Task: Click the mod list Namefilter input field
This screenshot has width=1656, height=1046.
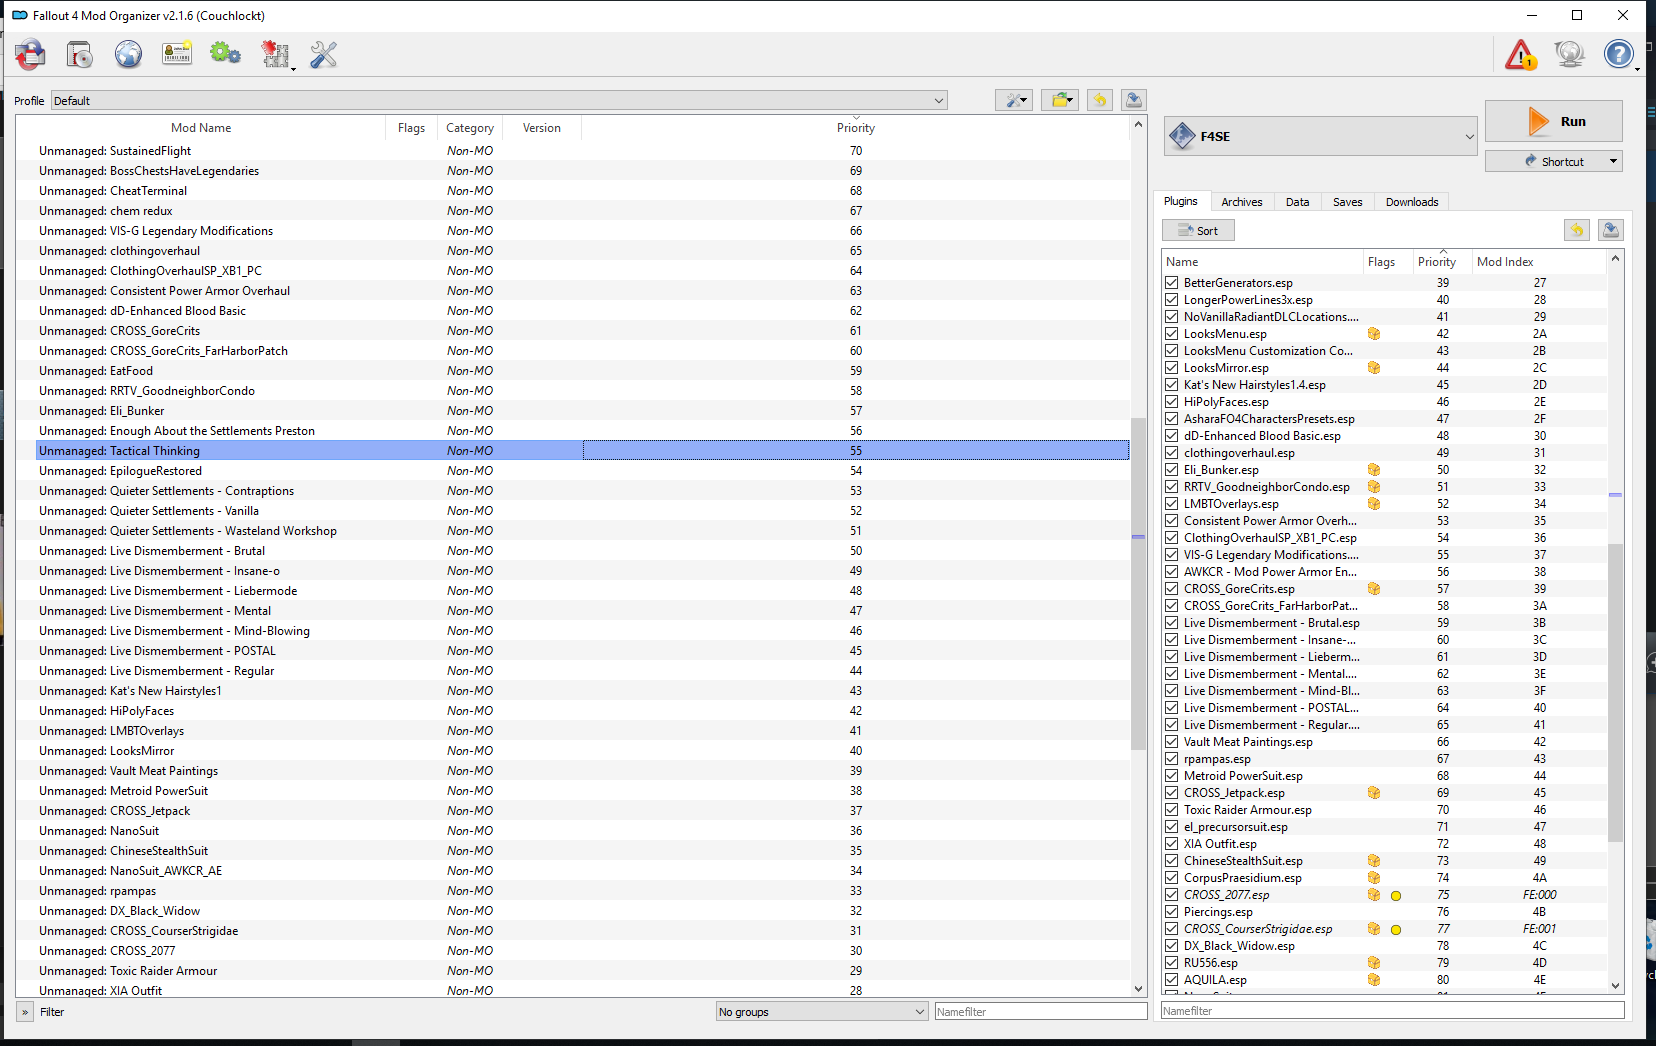Action: tap(1040, 1012)
